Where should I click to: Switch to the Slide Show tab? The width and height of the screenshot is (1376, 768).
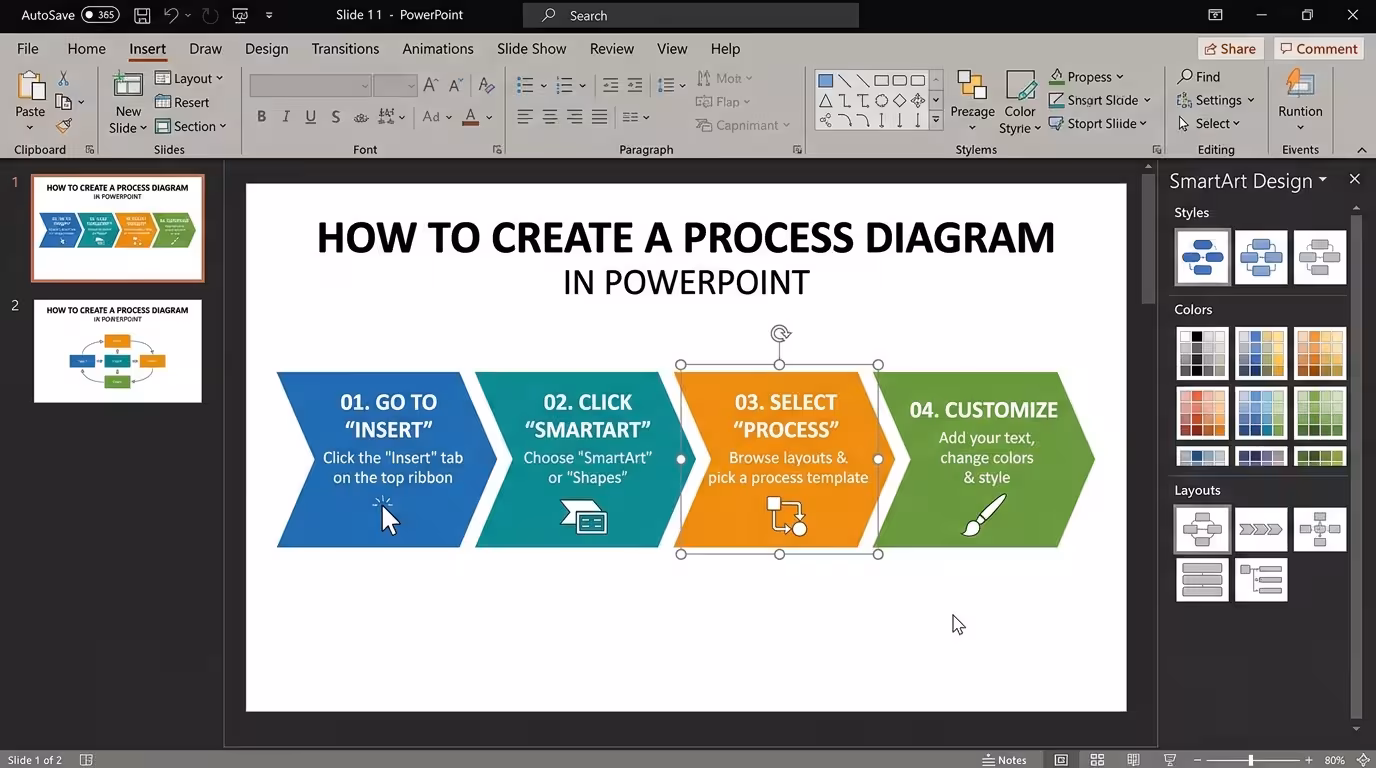pyautogui.click(x=532, y=48)
